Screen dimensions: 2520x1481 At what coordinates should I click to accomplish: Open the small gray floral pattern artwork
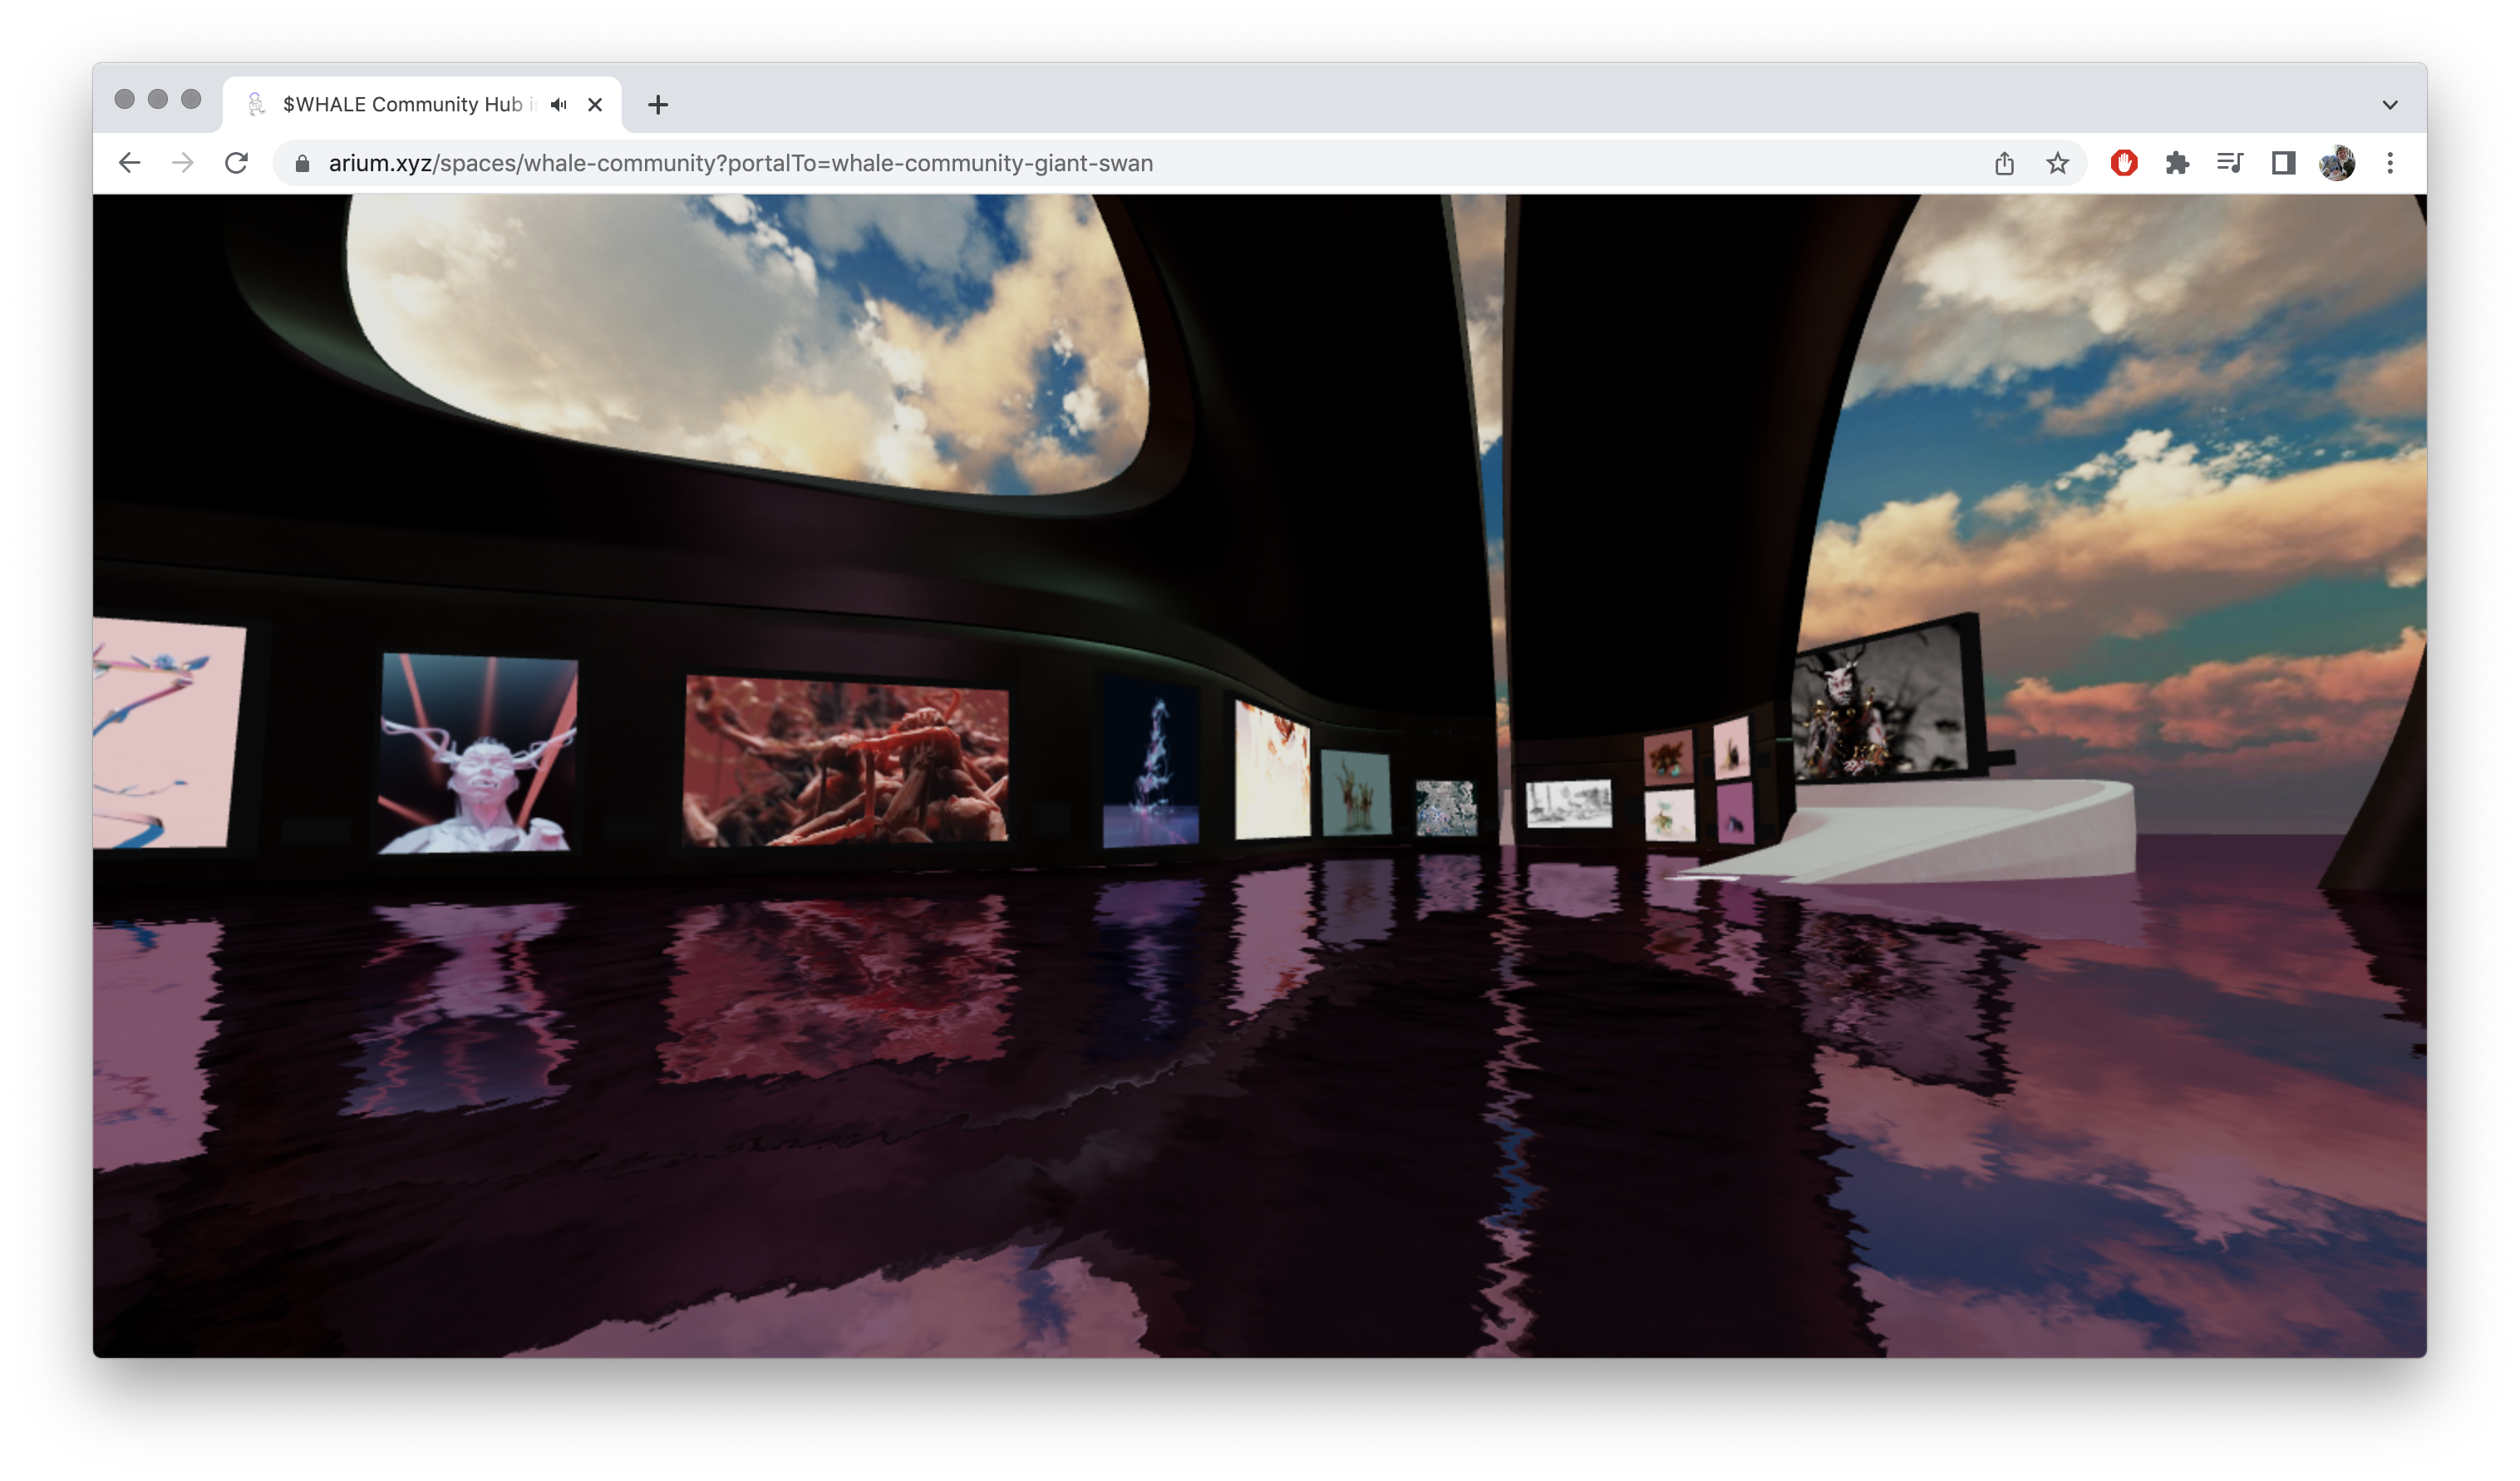click(x=1446, y=807)
